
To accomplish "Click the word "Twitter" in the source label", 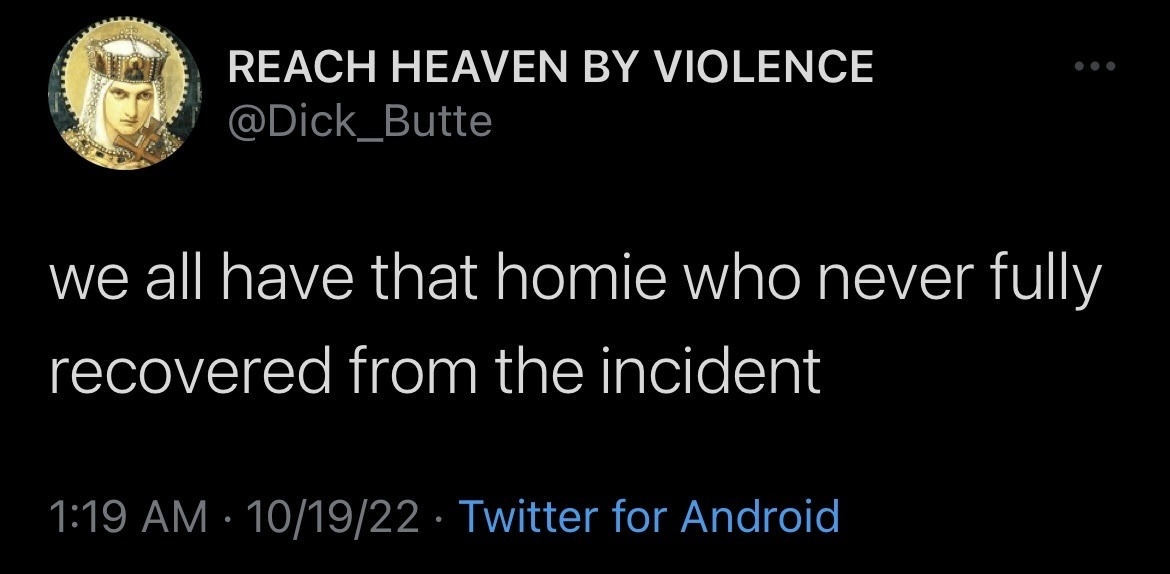I will (x=527, y=517).
